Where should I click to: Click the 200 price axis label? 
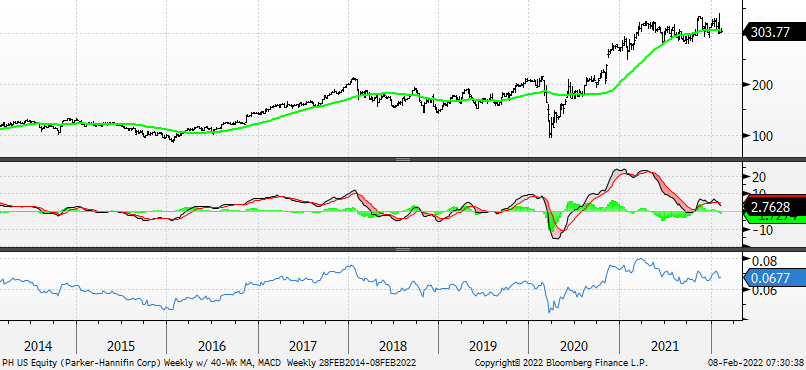762,85
